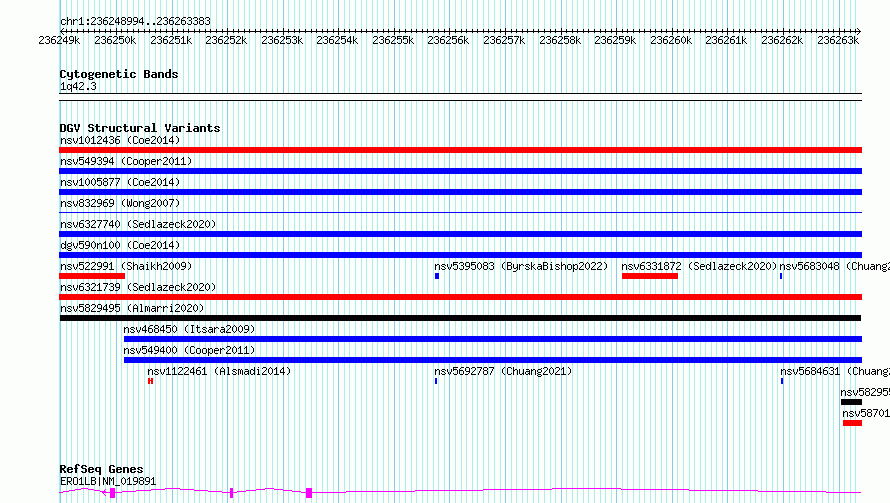890x503 pixels.
Task: Click the red bar under nsv58701 label
Action: pyautogui.click(x=853, y=423)
